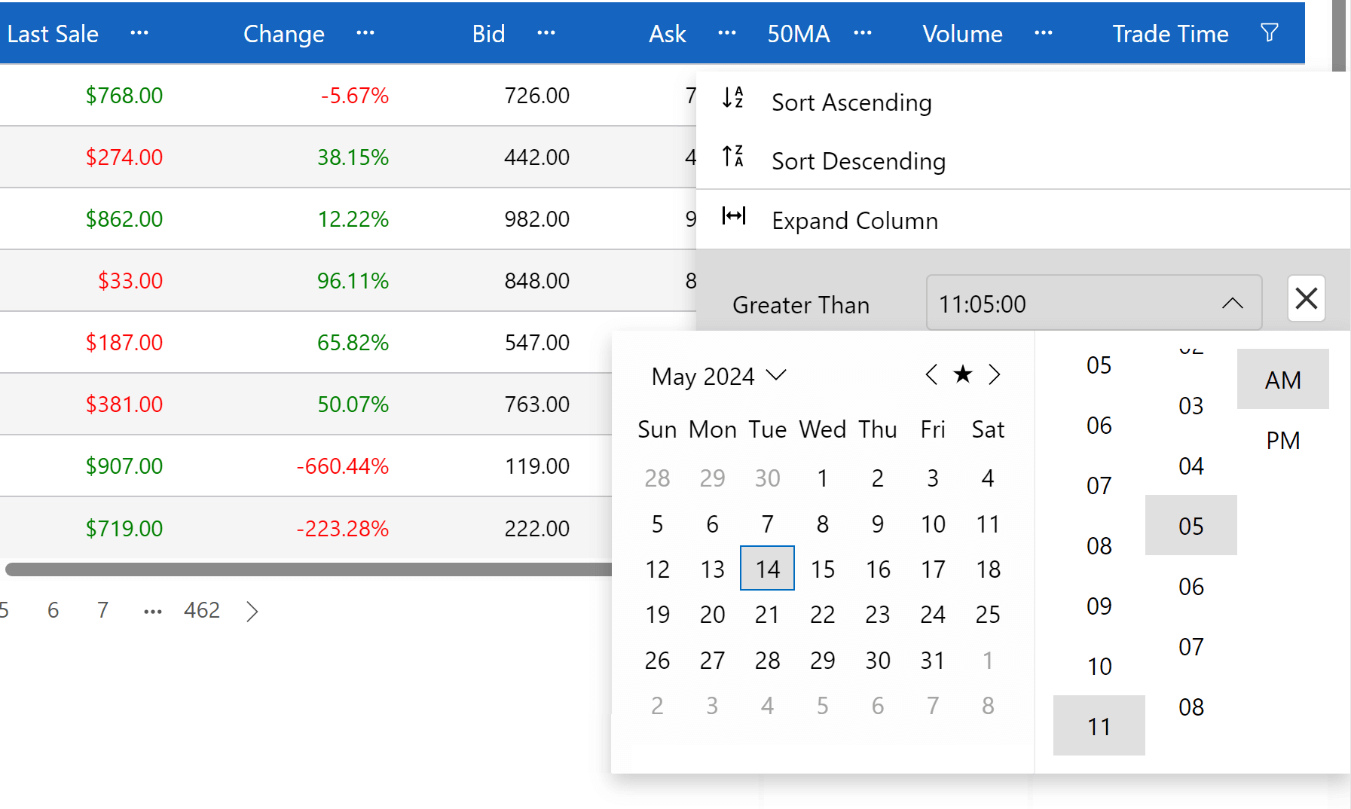The image size is (1351, 809).
Task: Go to page 7 in the pager
Action: pyautogui.click(x=102, y=611)
